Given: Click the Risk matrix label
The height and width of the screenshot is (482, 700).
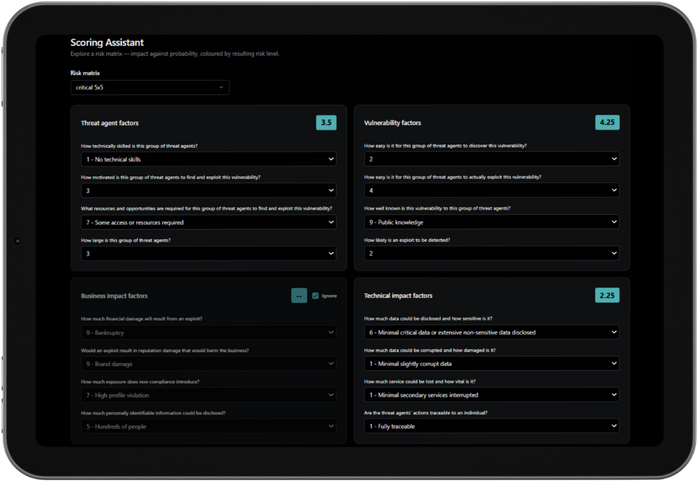Looking at the screenshot, I should coord(85,73).
